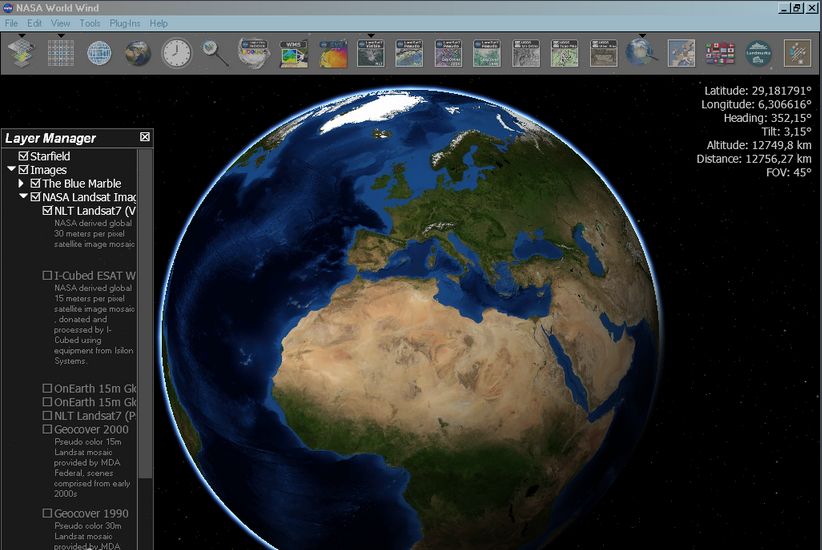Close the Layer Manager panel
This screenshot has width=822, height=550.
point(145,137)
